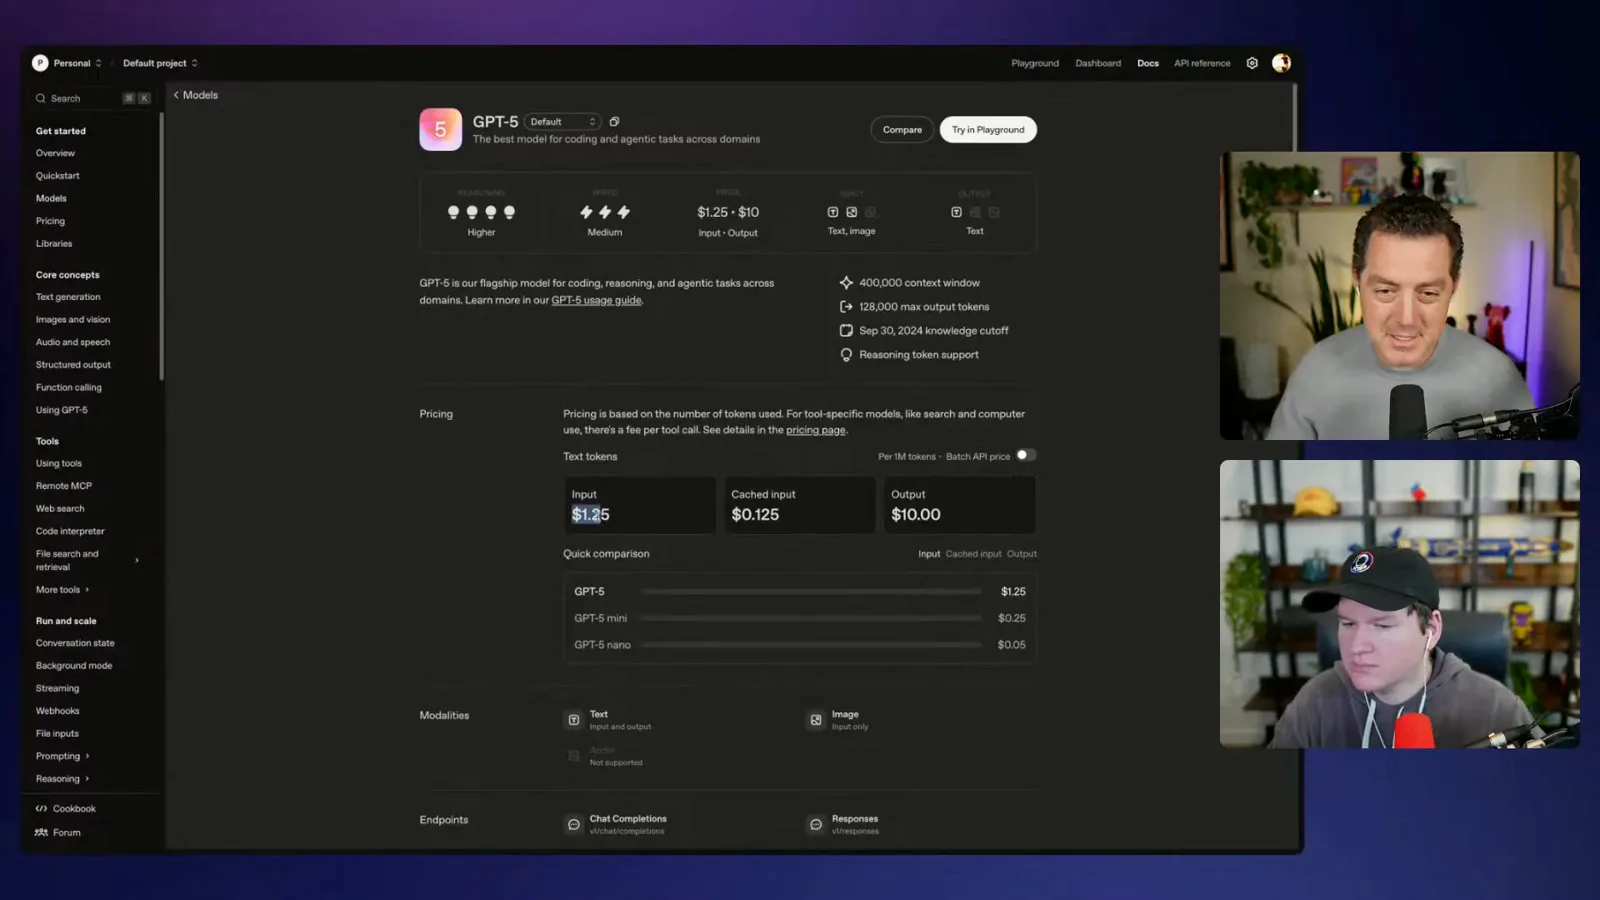Click the search magnifier icon

click(41, 98)
